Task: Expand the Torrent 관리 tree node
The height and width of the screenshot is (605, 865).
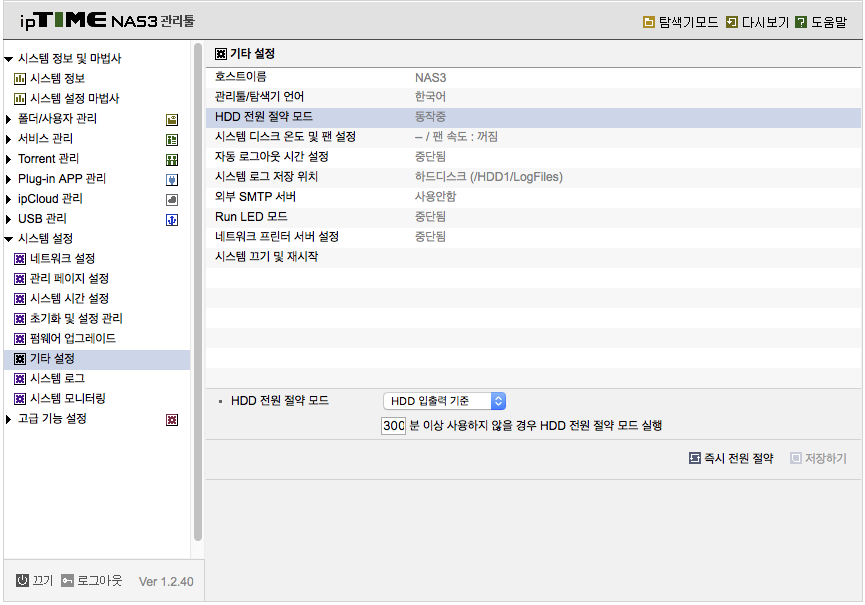Action: pos(8,159)
